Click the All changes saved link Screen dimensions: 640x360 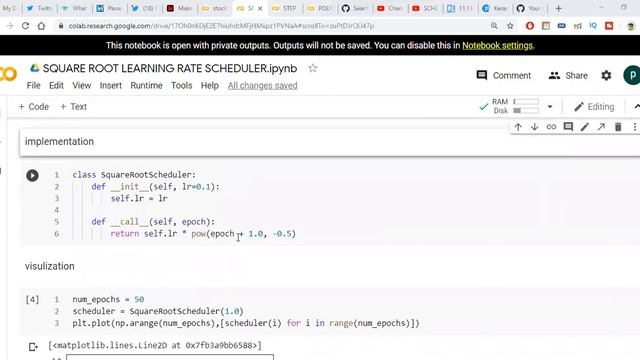pos(262,85)
